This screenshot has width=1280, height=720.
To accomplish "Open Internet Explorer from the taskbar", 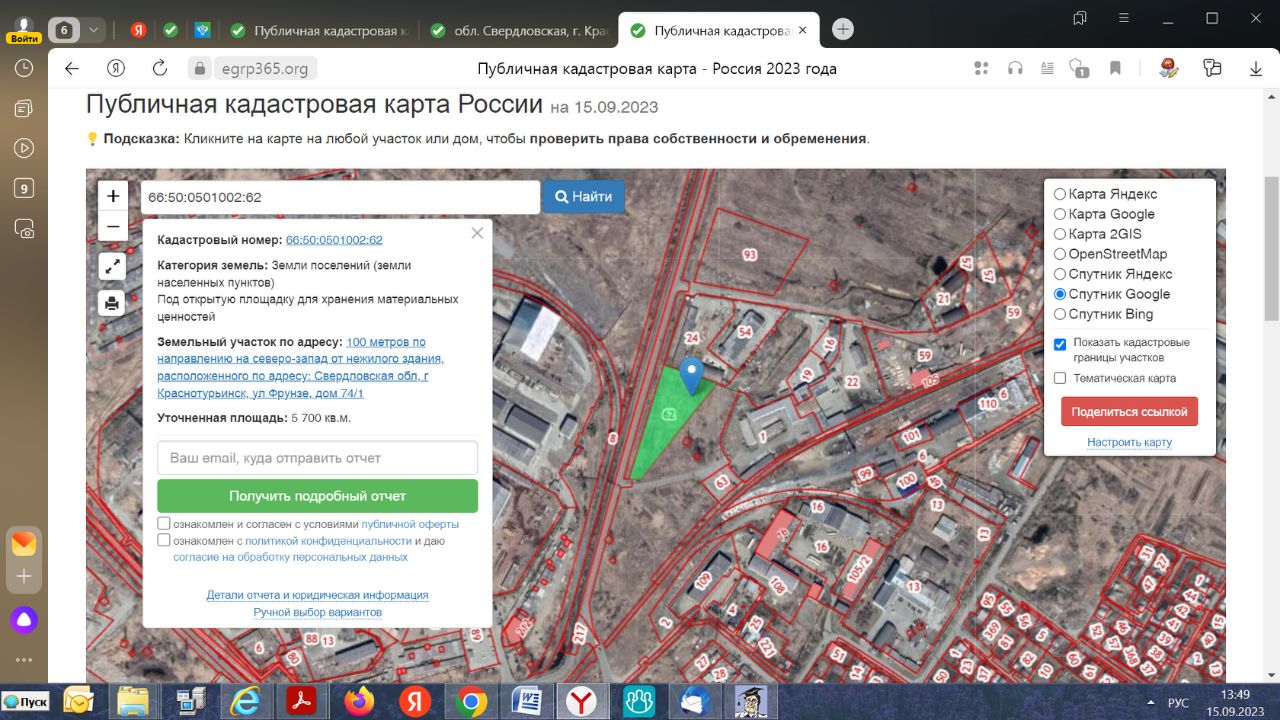I will coord(246,701).
